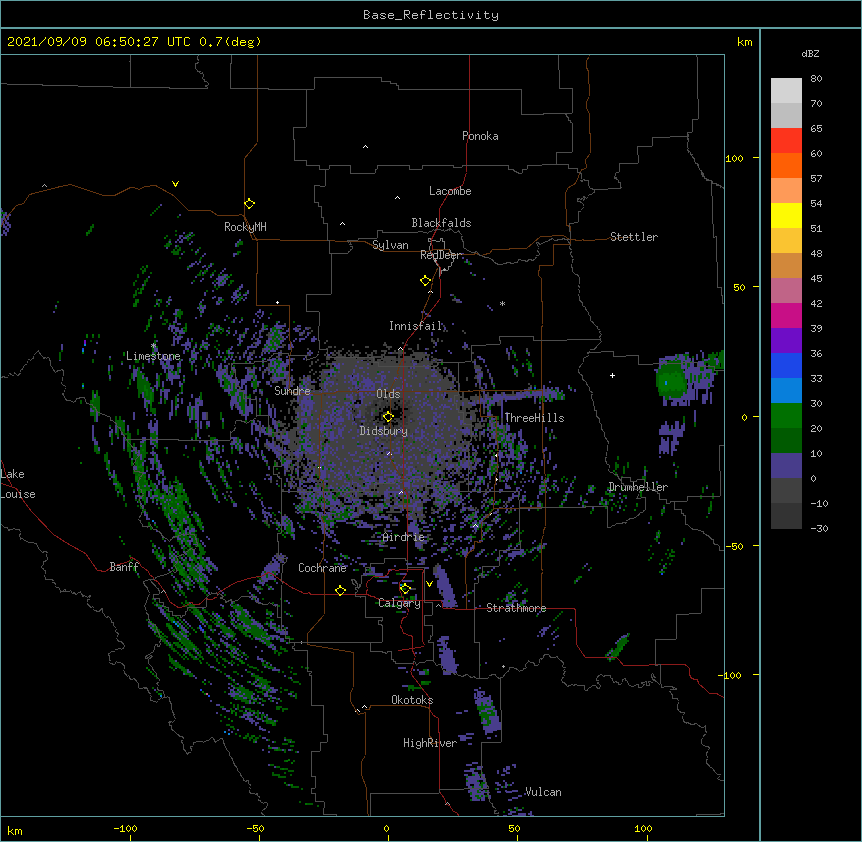Click the Calgary city label
Image resolution: width=862 pixels, height=842 pixels.
(x=399, y=603)
